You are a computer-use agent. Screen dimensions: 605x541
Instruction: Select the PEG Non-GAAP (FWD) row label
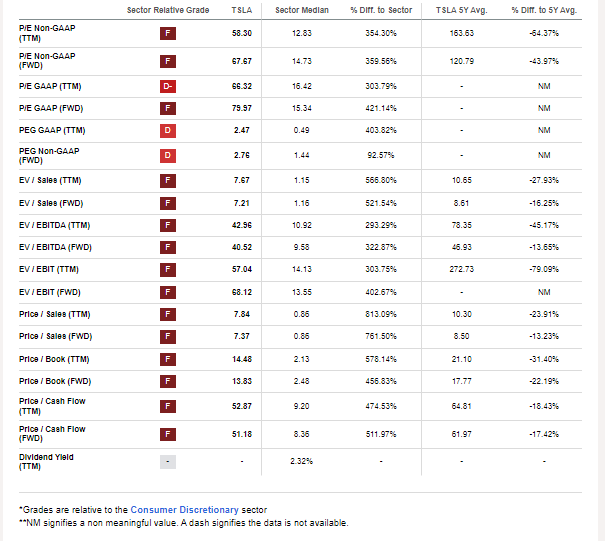49,156
